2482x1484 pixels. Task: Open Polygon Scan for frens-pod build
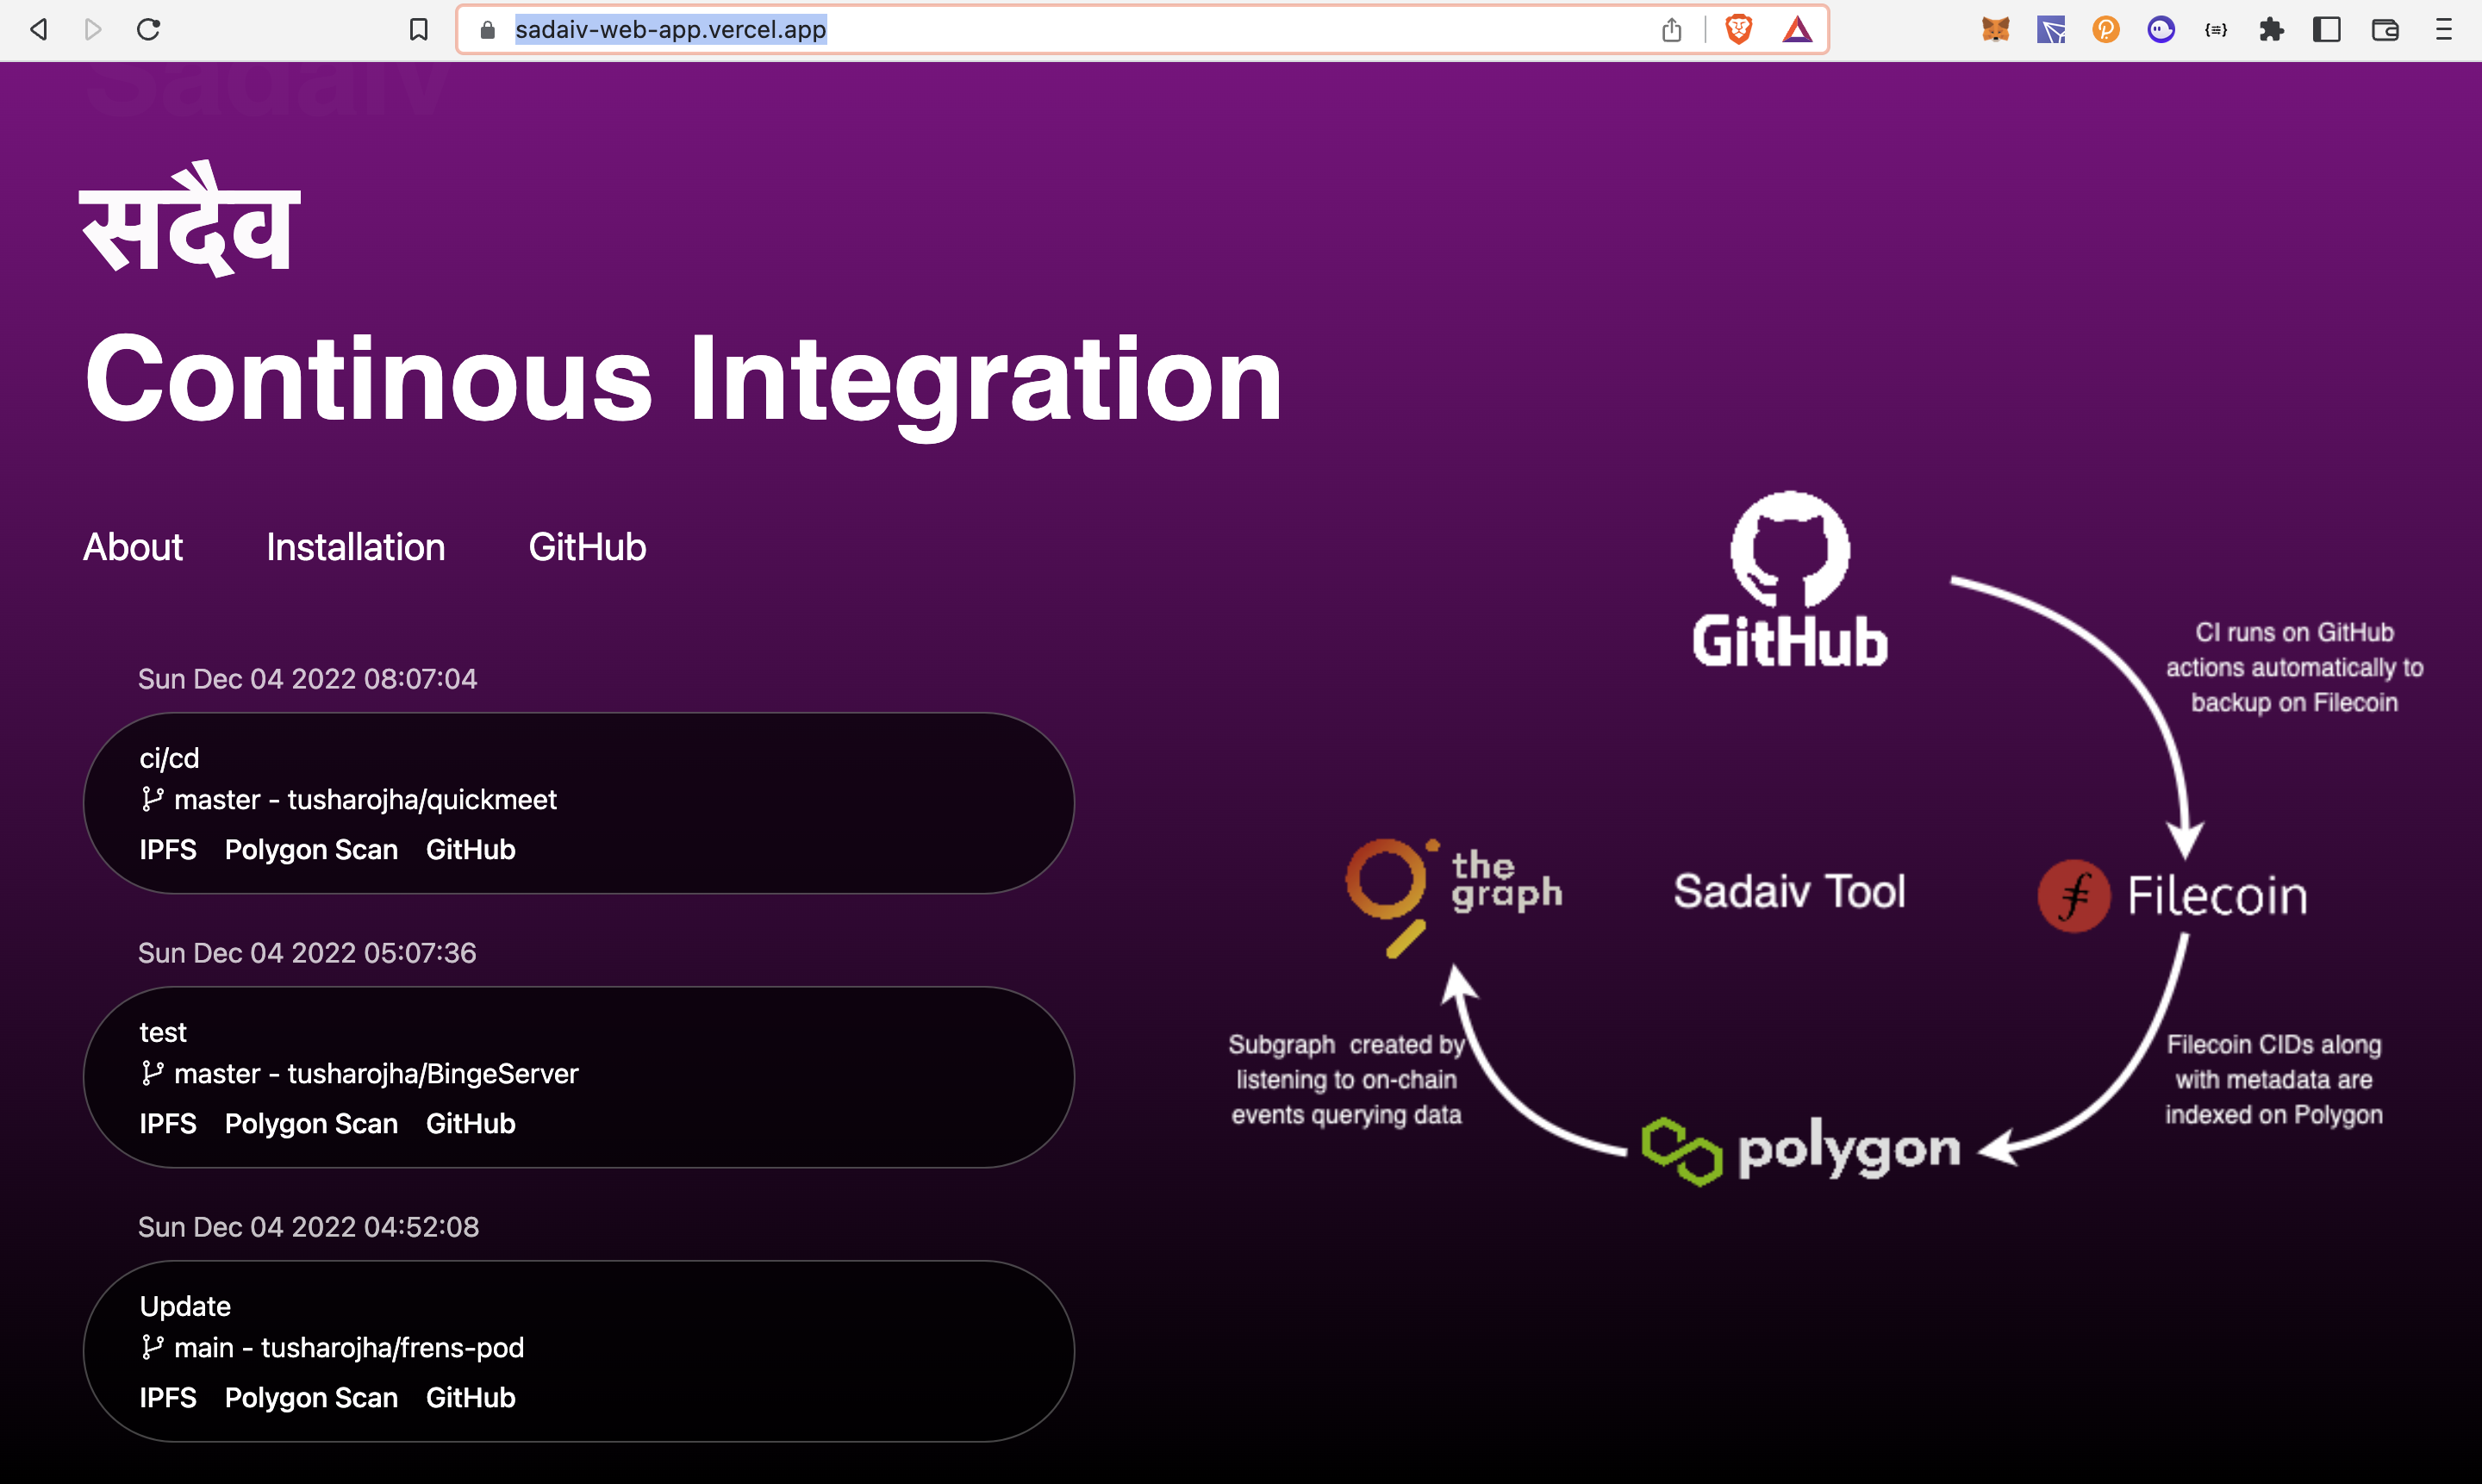coord(311,1397)
